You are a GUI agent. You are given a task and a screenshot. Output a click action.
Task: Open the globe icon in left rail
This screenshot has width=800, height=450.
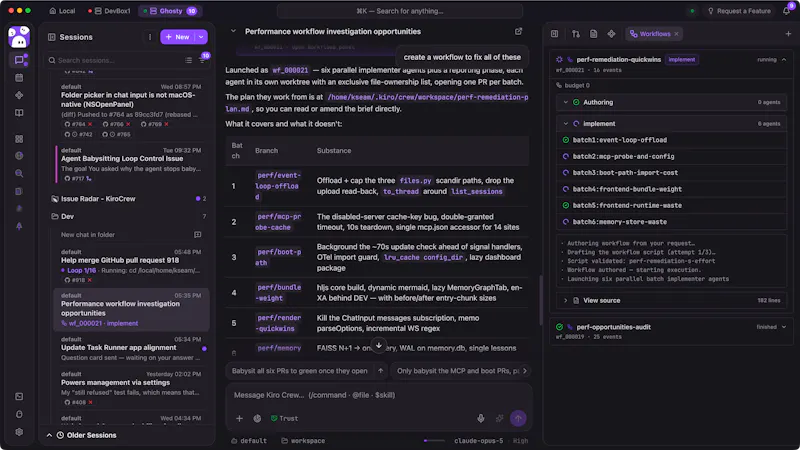pos(19,156)
